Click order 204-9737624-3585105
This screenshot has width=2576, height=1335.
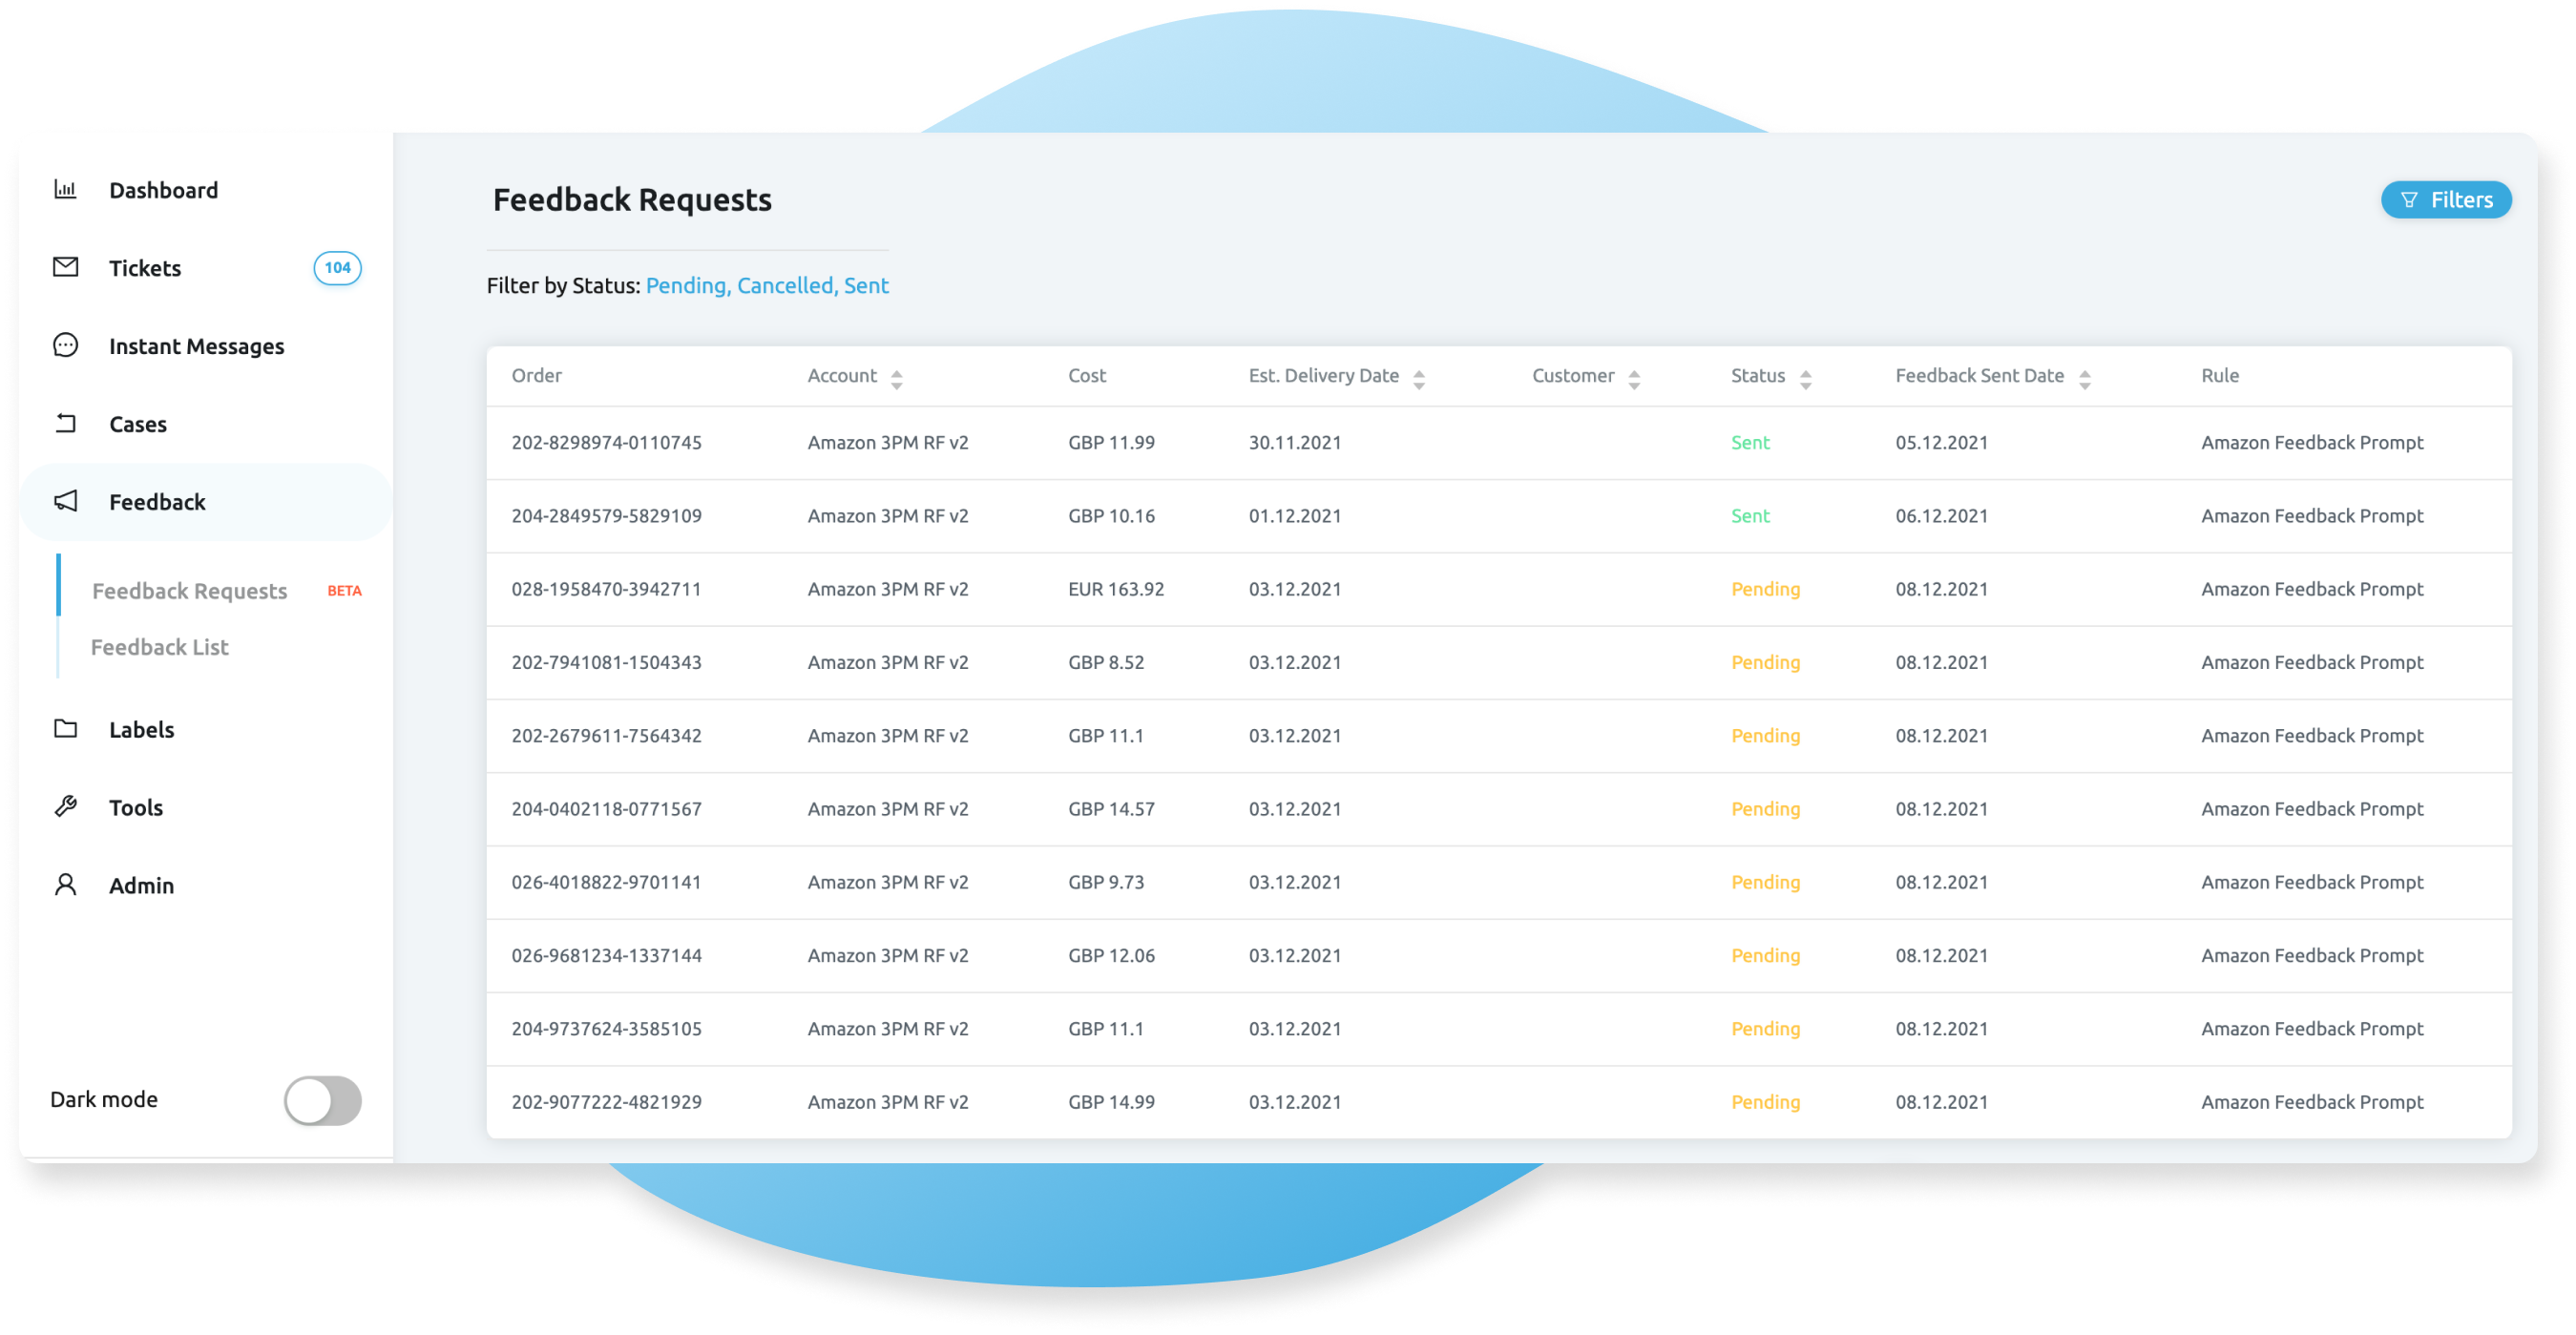click(607, 1029)
